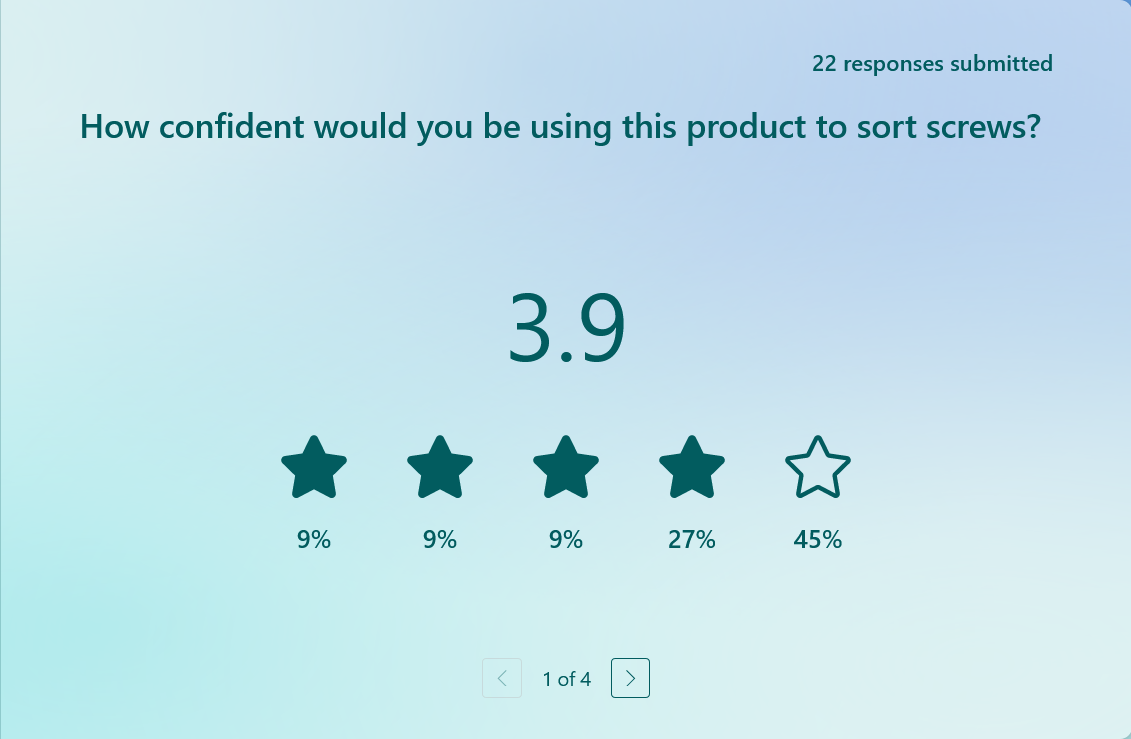Click the empty fifth star outline
1131x739 pixels.
tap(818, 467)
